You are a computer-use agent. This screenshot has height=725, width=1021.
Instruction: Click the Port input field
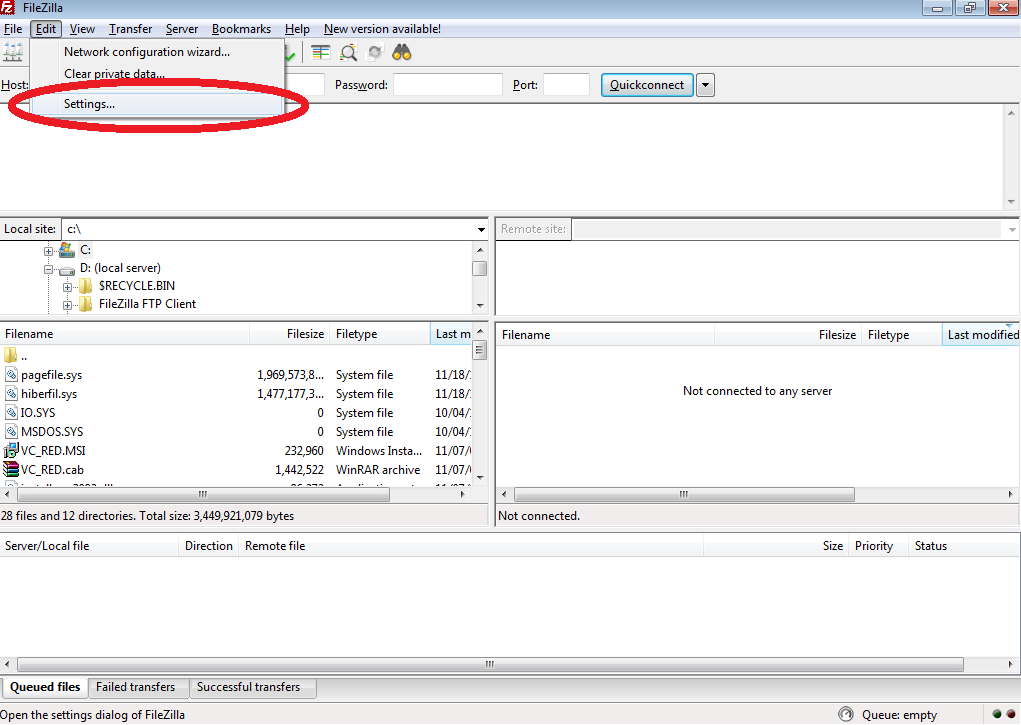pyautogui.click(x=566, y=85)
